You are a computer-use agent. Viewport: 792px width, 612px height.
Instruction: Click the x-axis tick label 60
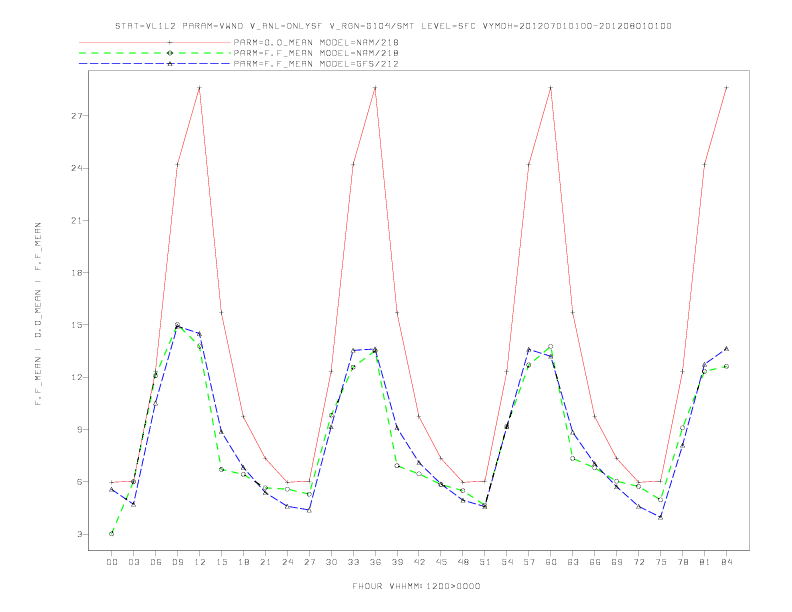pos(551,562)
